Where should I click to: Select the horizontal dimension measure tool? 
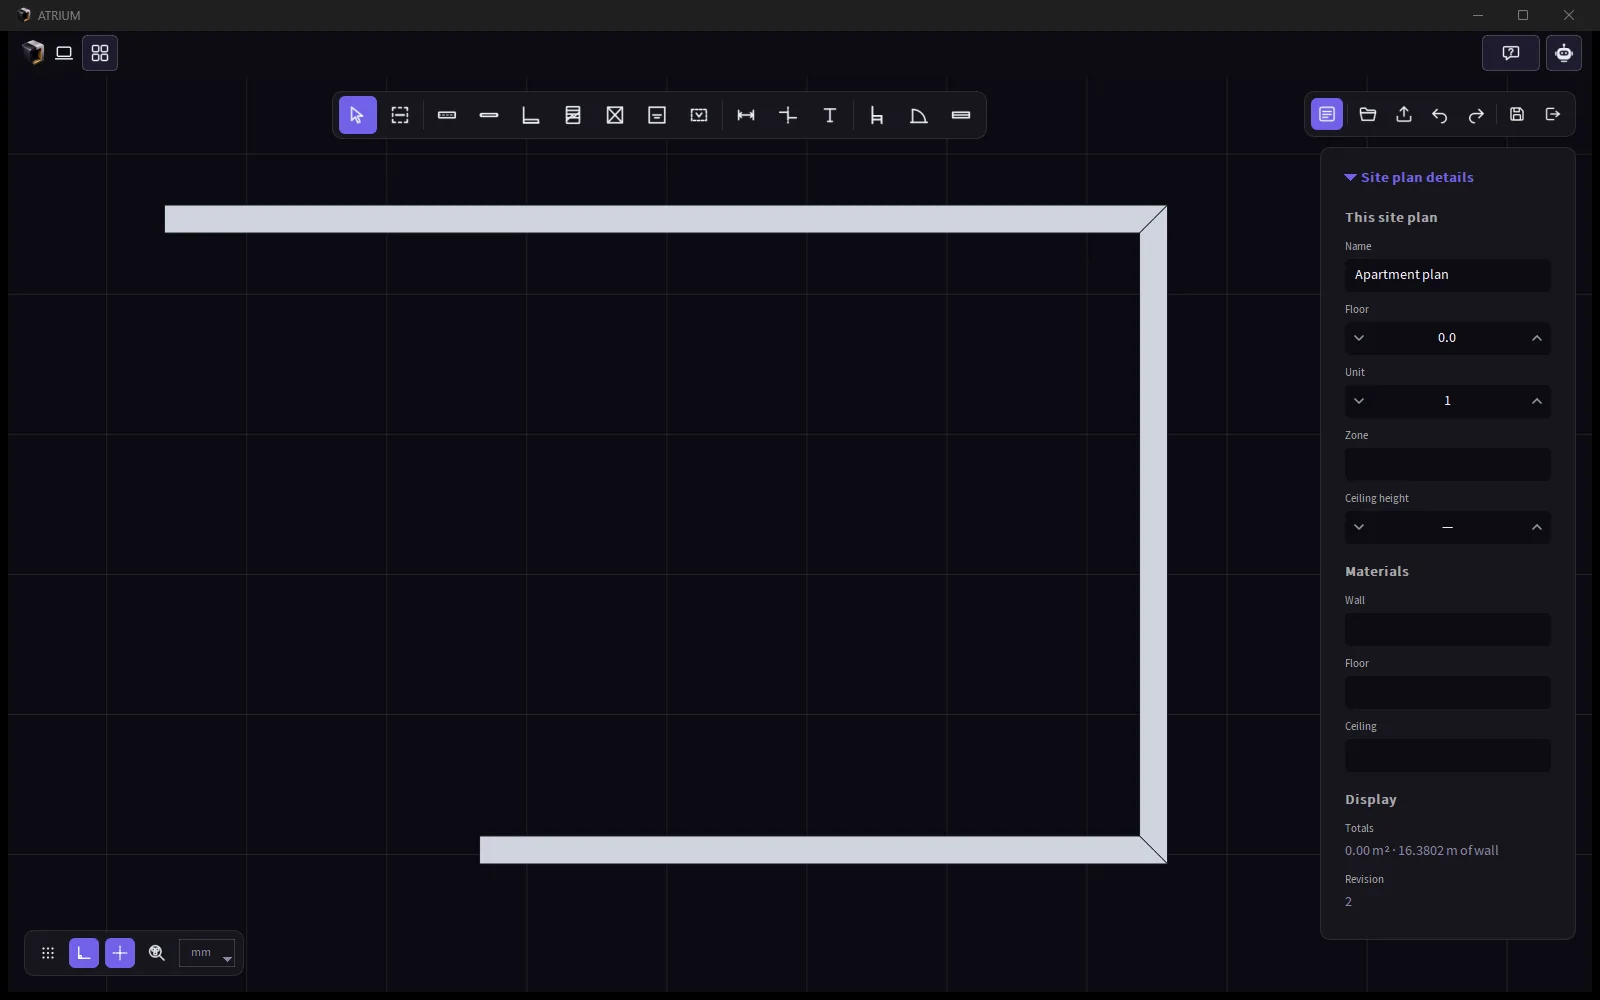pyautogui.click(x=746, y=115)
